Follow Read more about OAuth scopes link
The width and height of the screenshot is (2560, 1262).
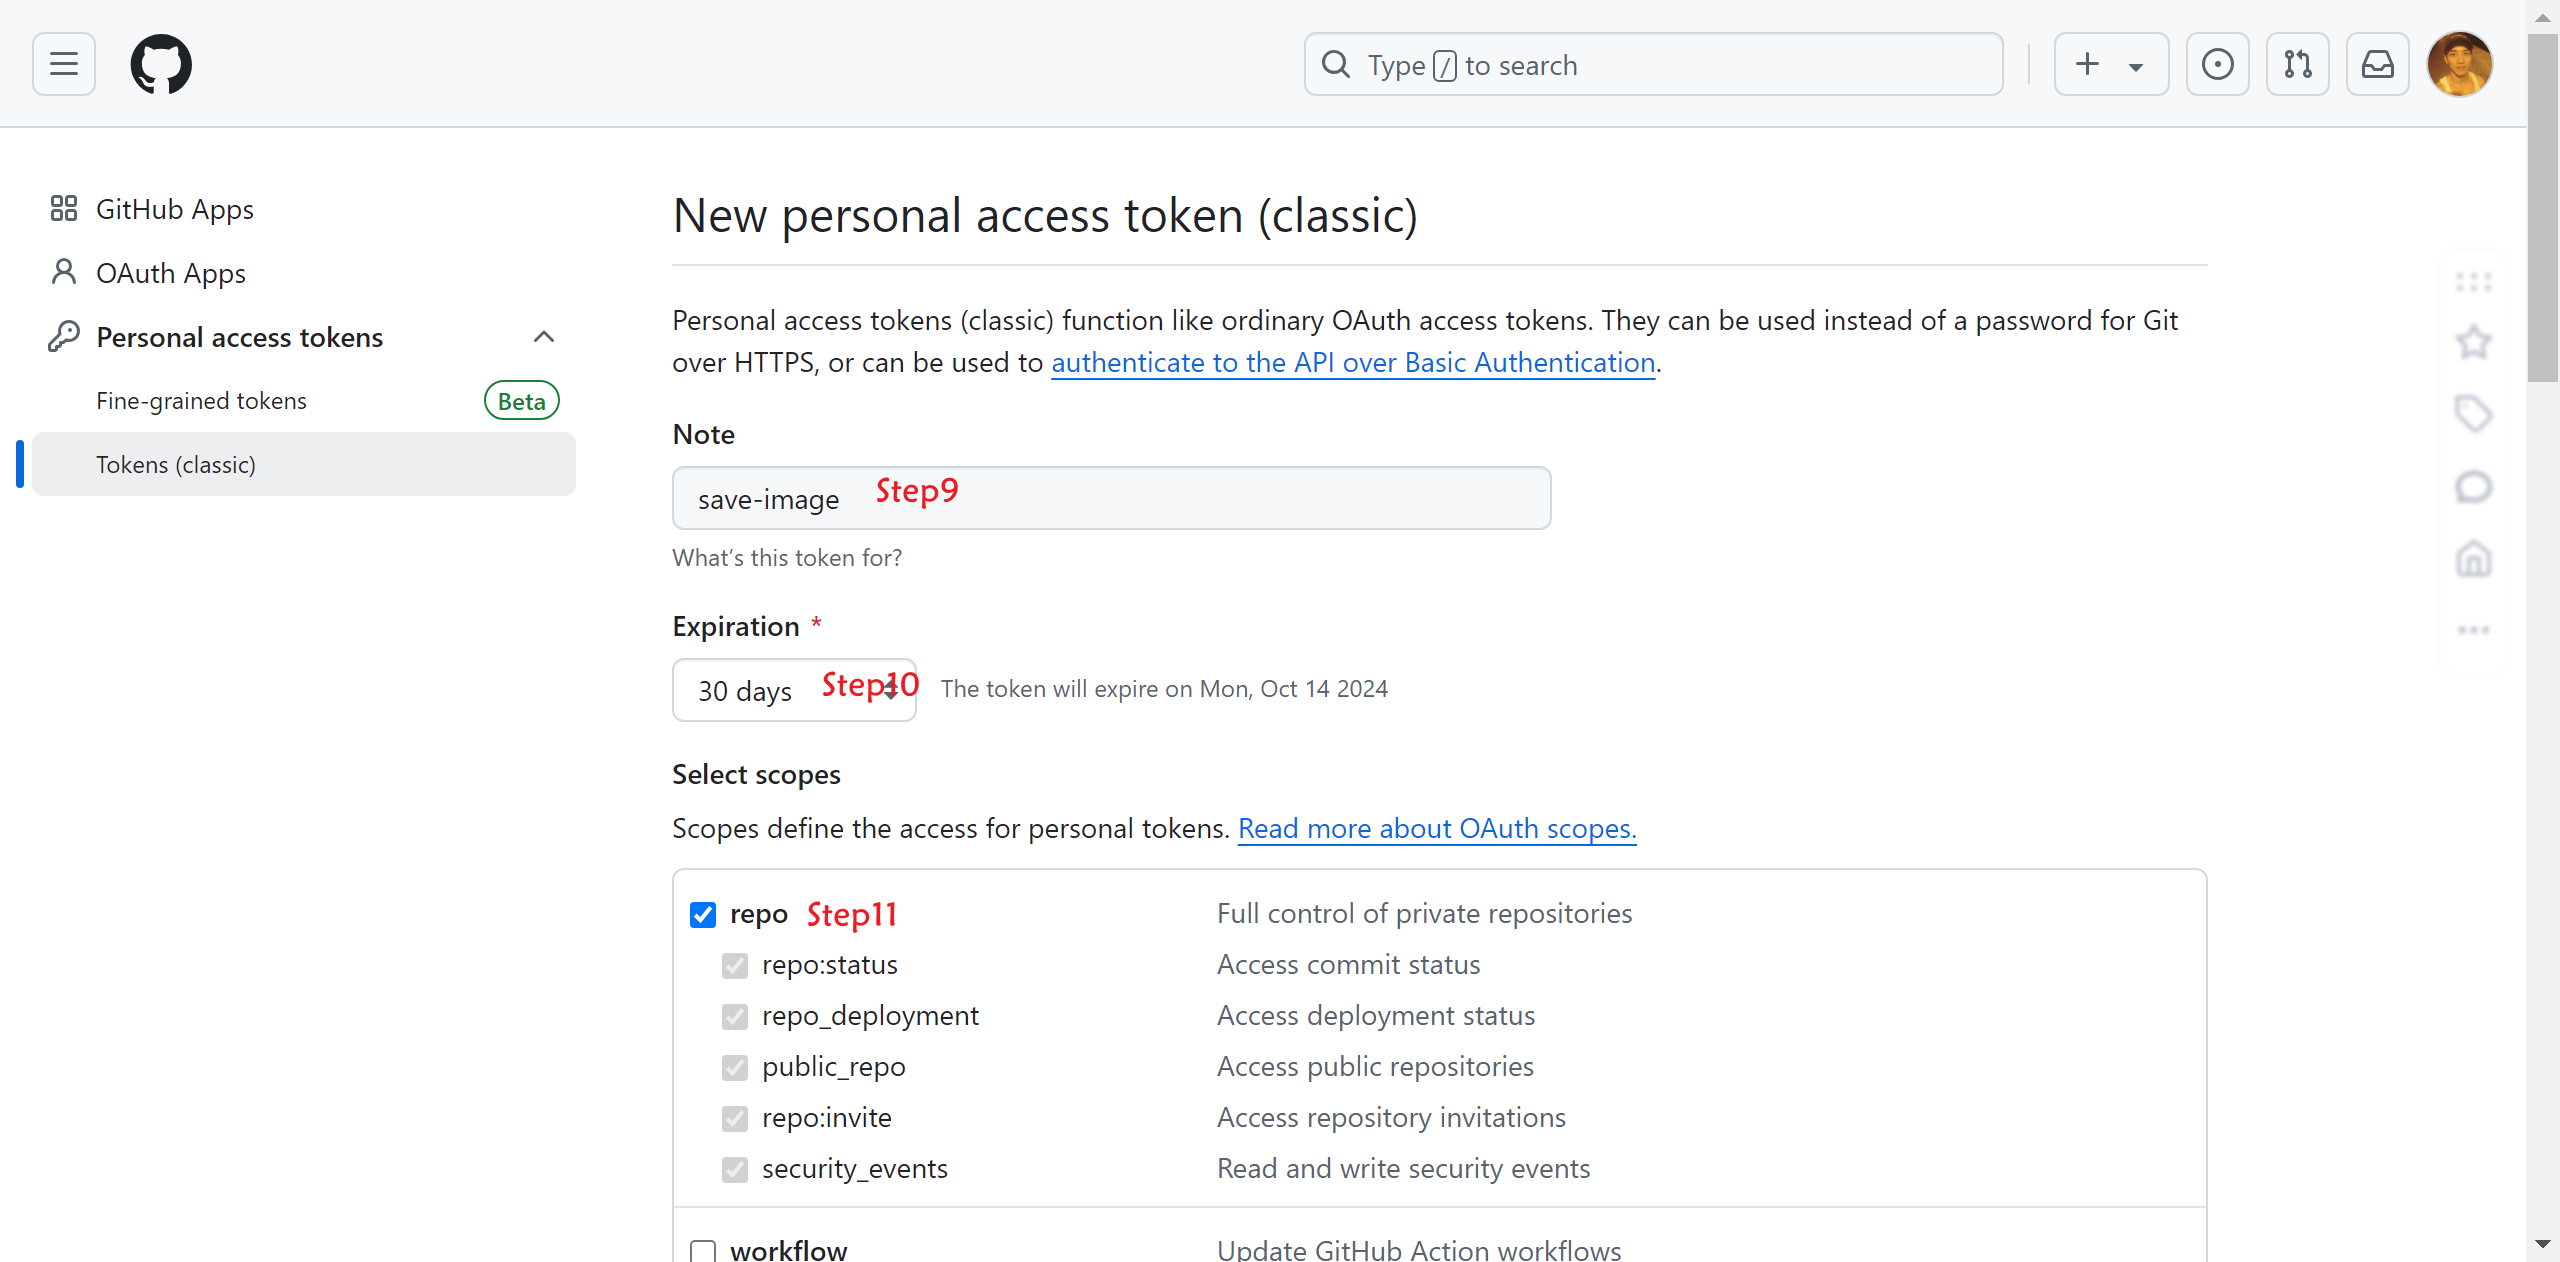[1437, 828]
